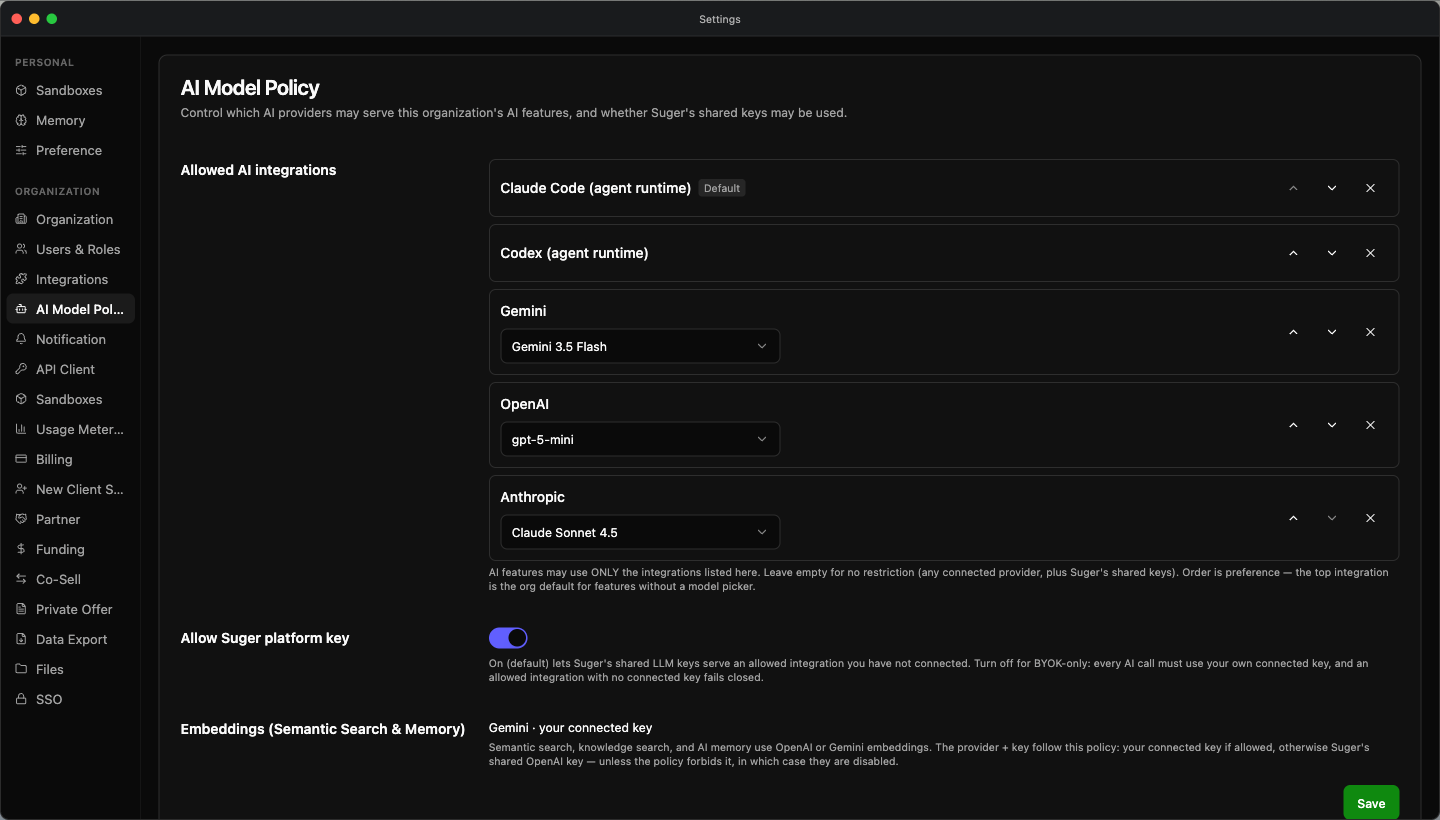Click the Integrations puzzle icon
The height and width of the screenshot is (820, 1440).
(21, 279)
